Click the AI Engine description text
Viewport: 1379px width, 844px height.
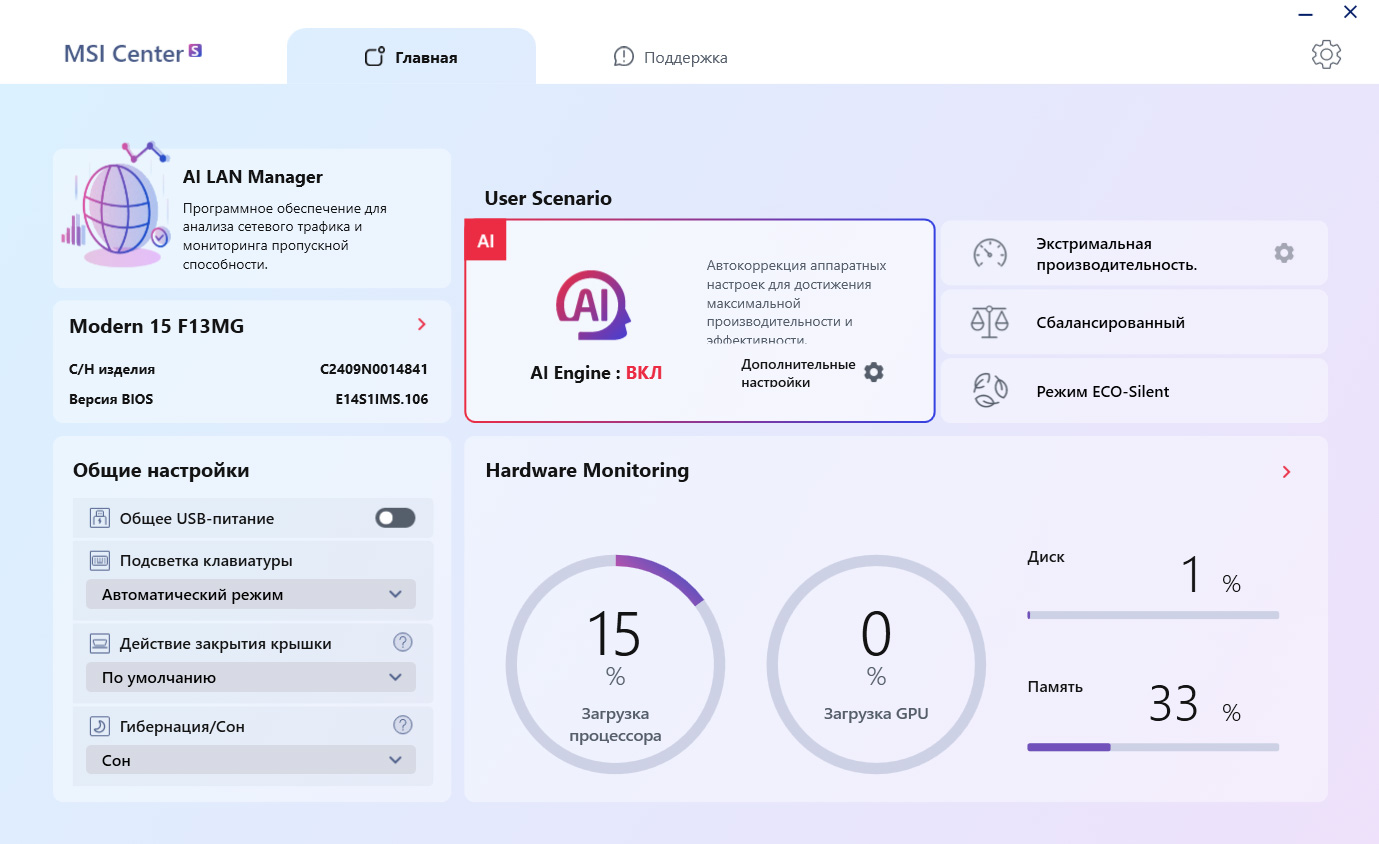click(x=796, y=303)
